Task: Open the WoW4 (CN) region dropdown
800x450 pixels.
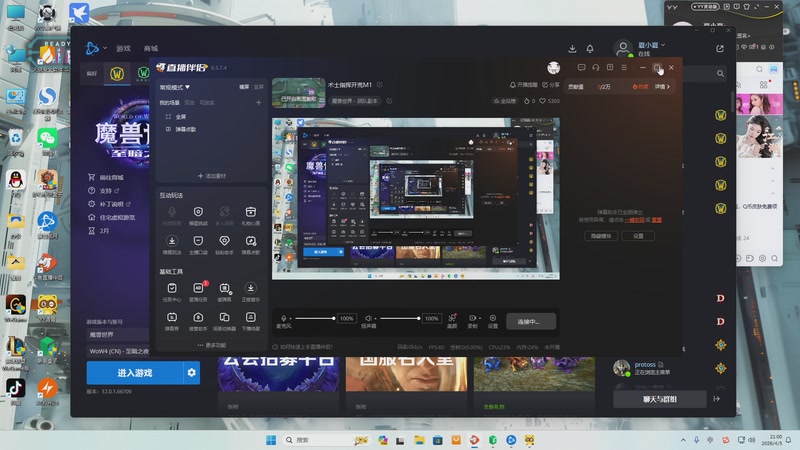Action: coord(118,351)
